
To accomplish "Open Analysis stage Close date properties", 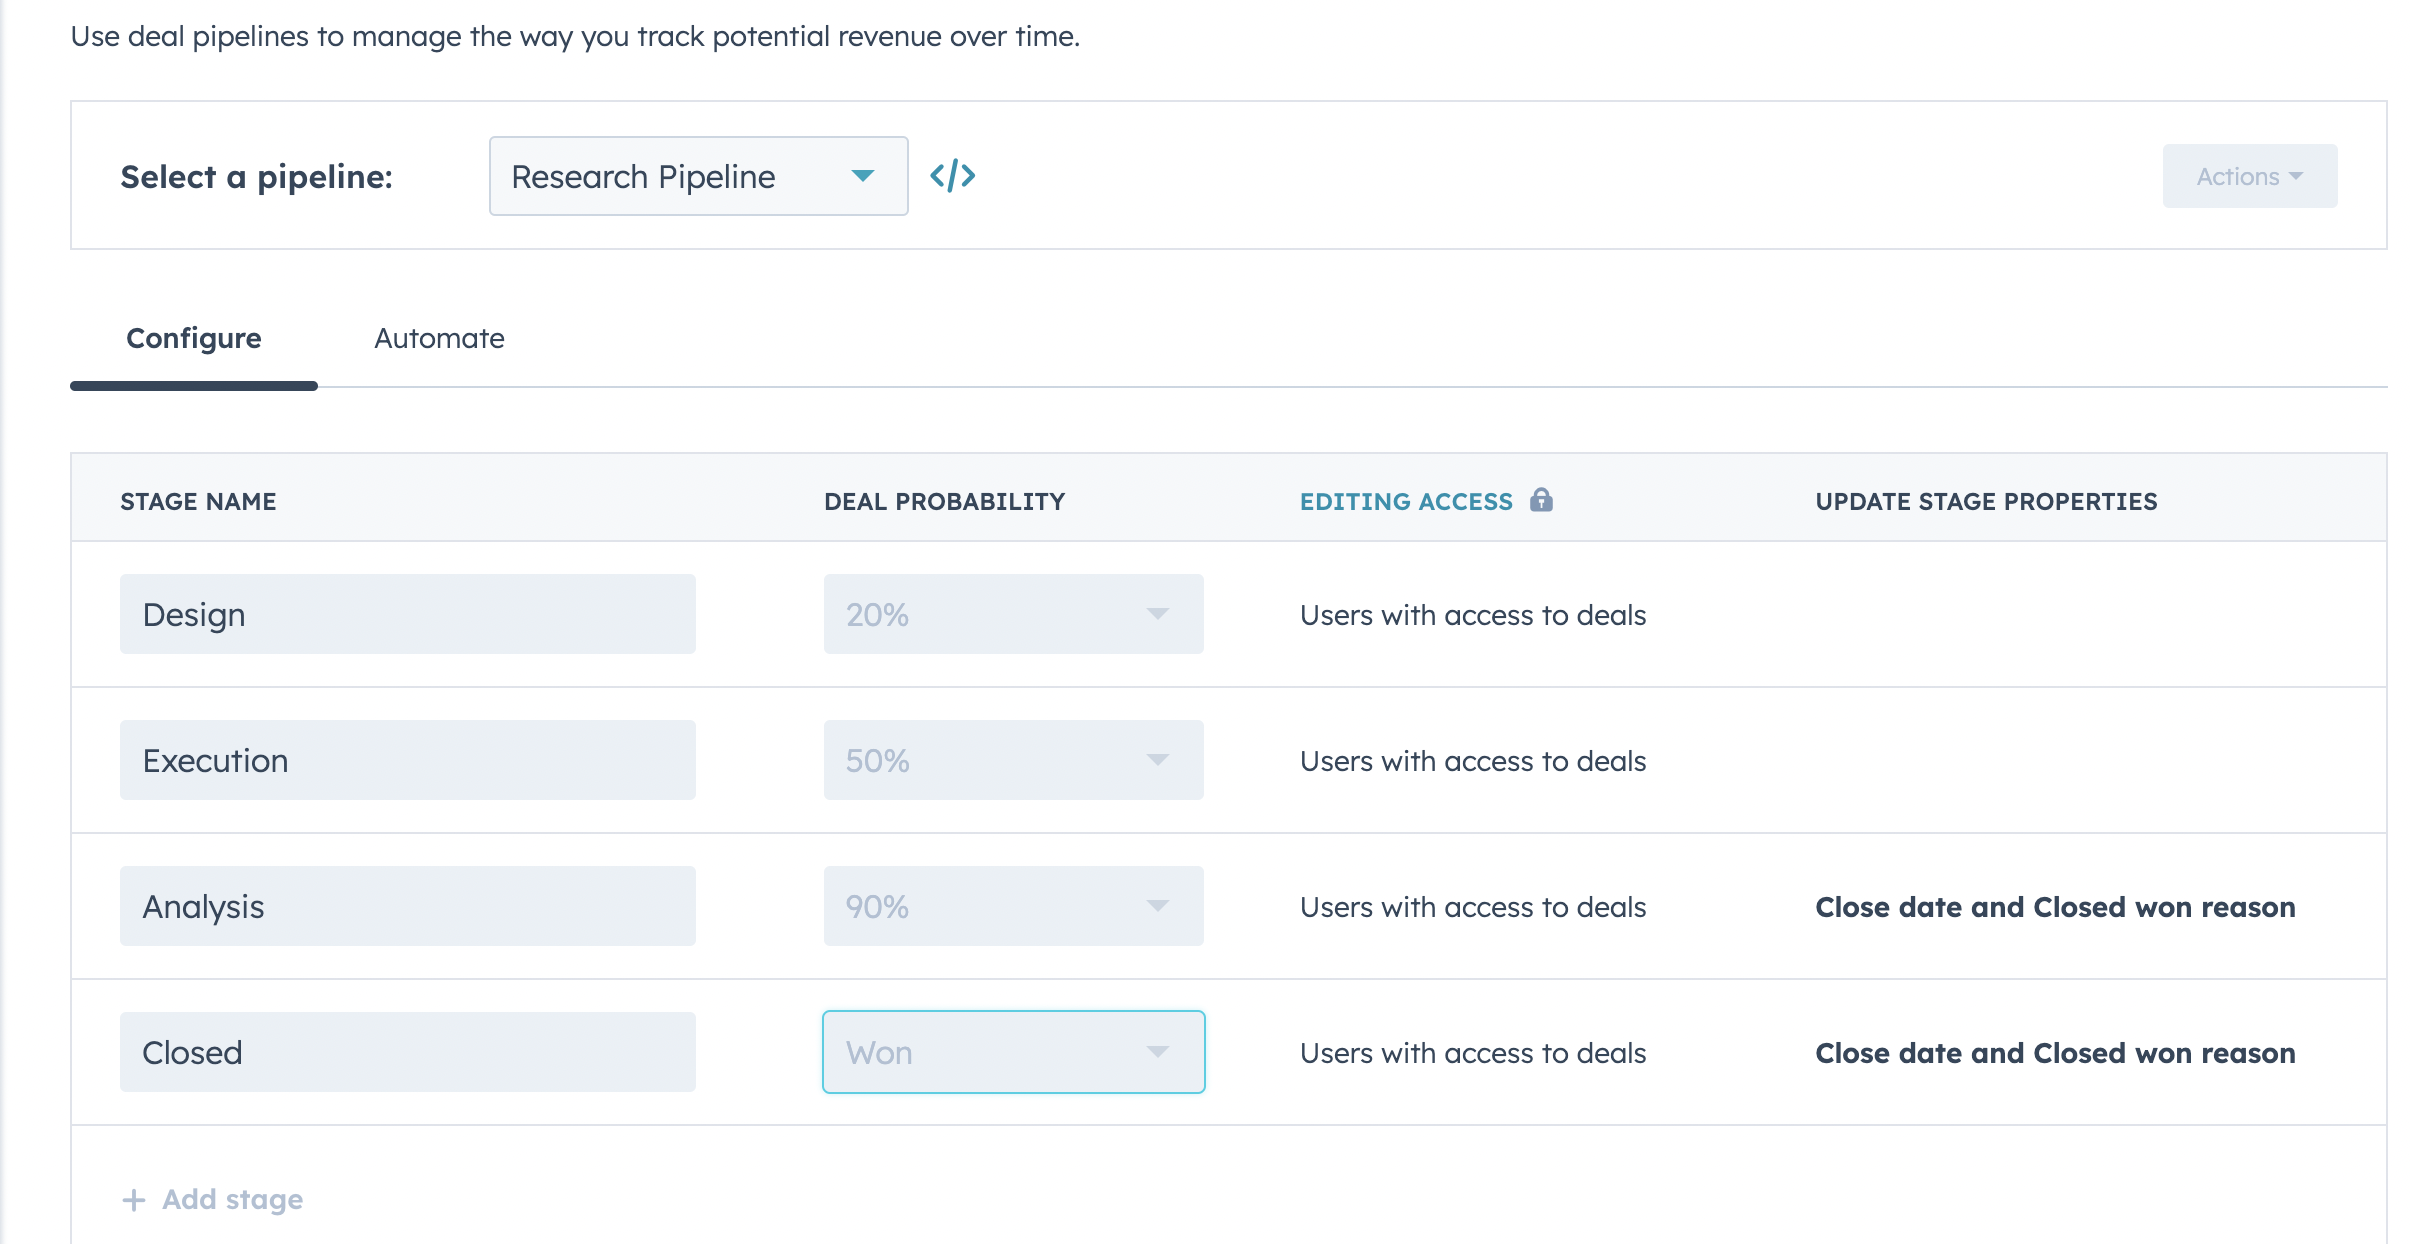I will coord(2055,907).
